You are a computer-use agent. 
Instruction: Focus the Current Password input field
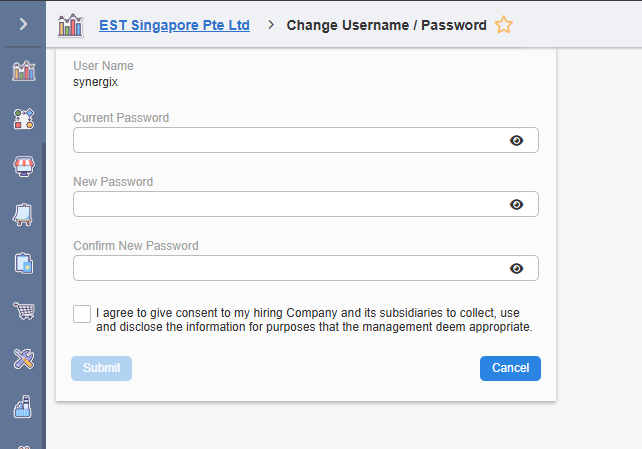pos(290,140)
